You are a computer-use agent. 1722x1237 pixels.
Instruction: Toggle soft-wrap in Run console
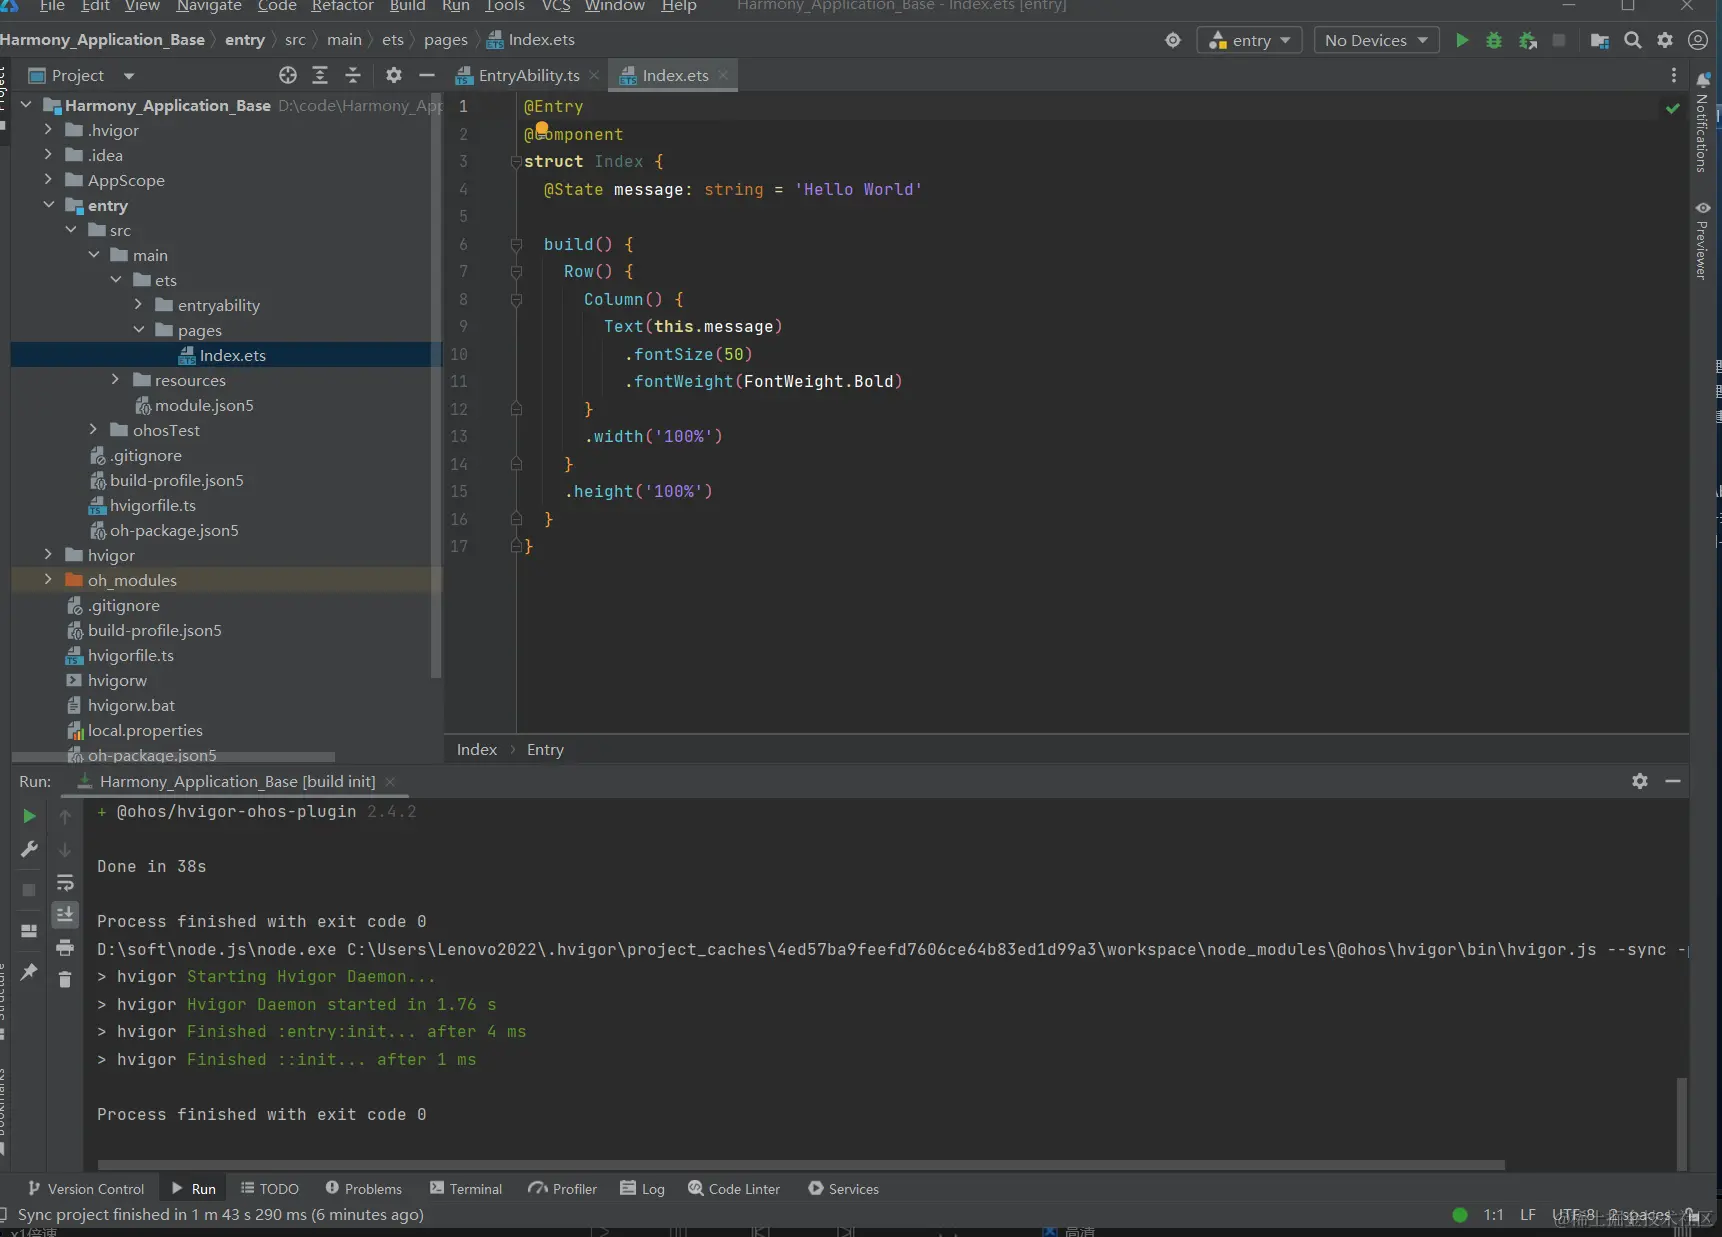click(65, 883)
